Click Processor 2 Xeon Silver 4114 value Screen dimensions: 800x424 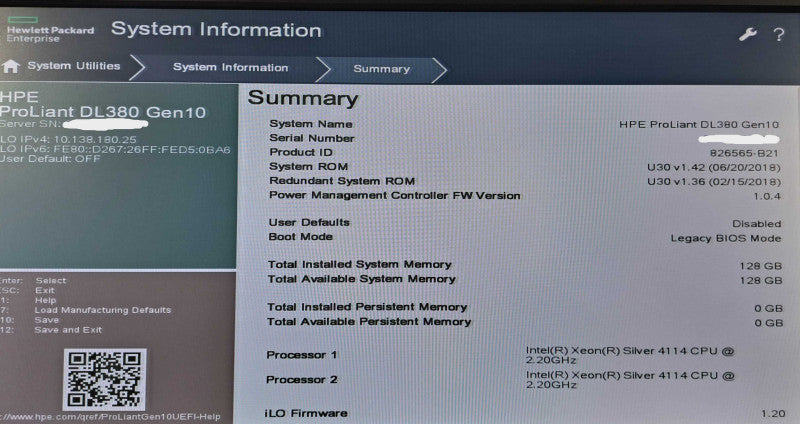click(x=630, y=380)
